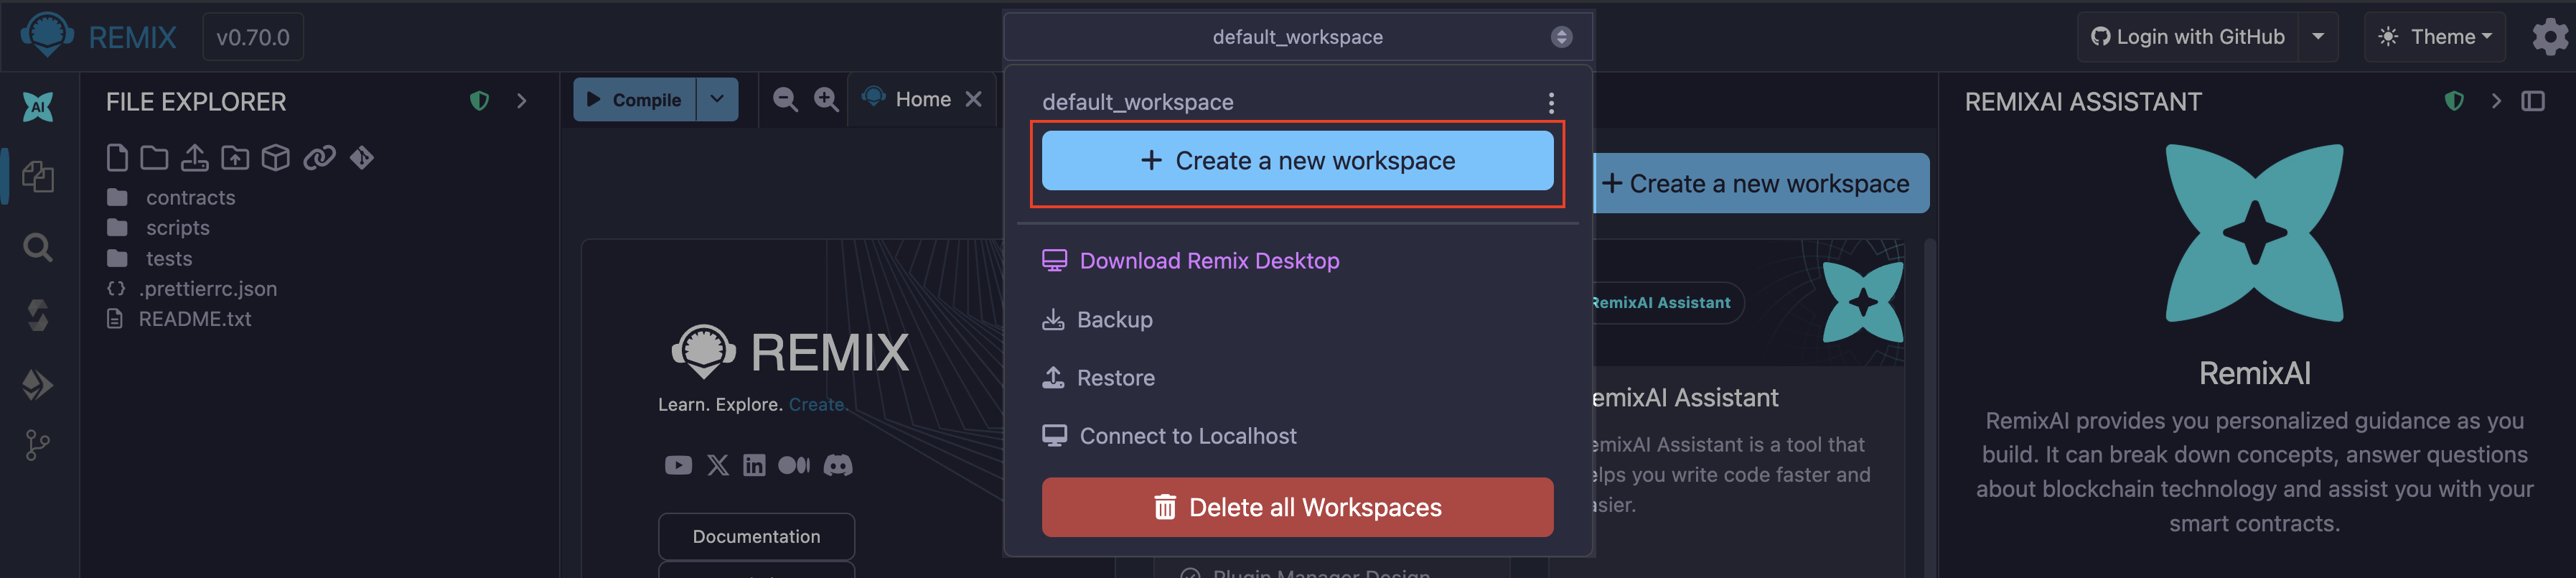Zoom out the editor text

pos(785,99)
